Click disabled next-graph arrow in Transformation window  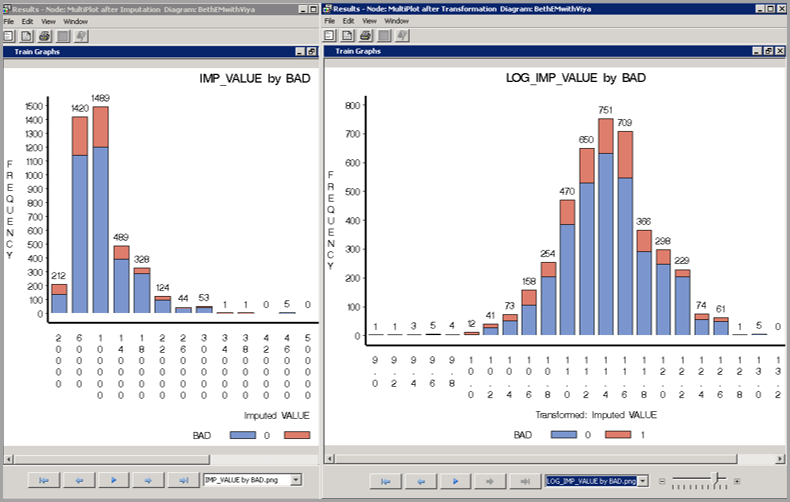pos(490,481)
